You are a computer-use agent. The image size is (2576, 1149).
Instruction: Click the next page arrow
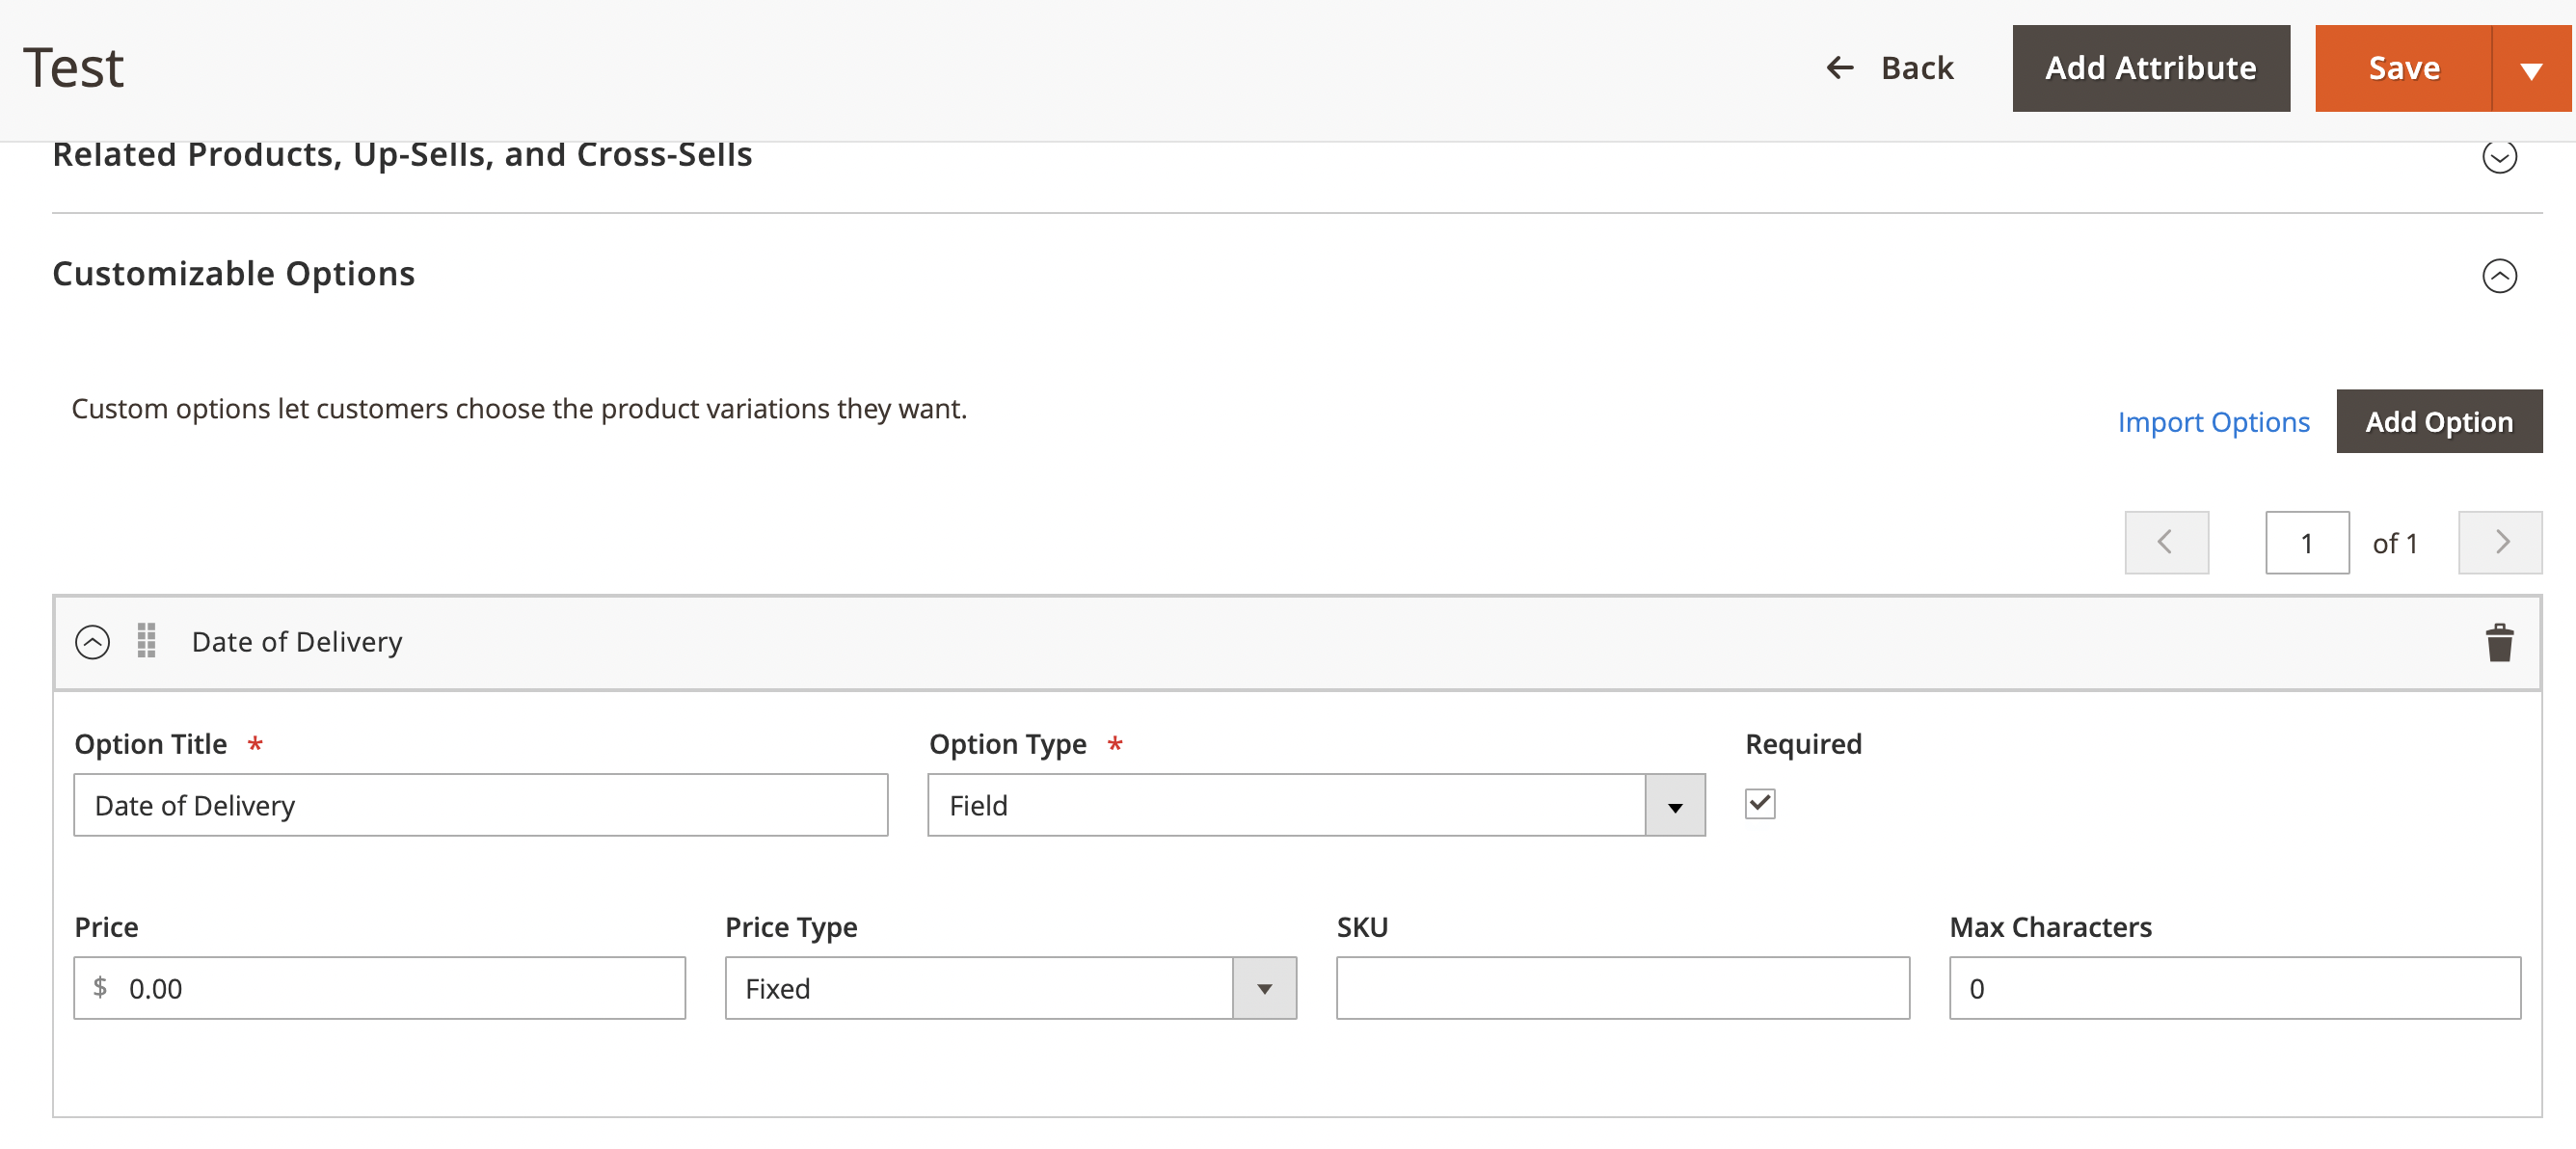[2500, 542]
